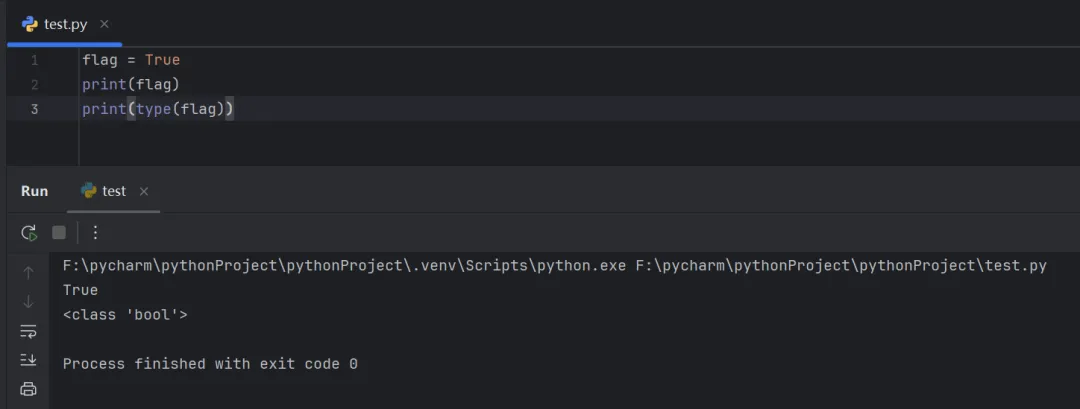This screenshot has width=1080, height=409.
Task: Toggle the scroll-to-end console icon
Action: point(28,360)
